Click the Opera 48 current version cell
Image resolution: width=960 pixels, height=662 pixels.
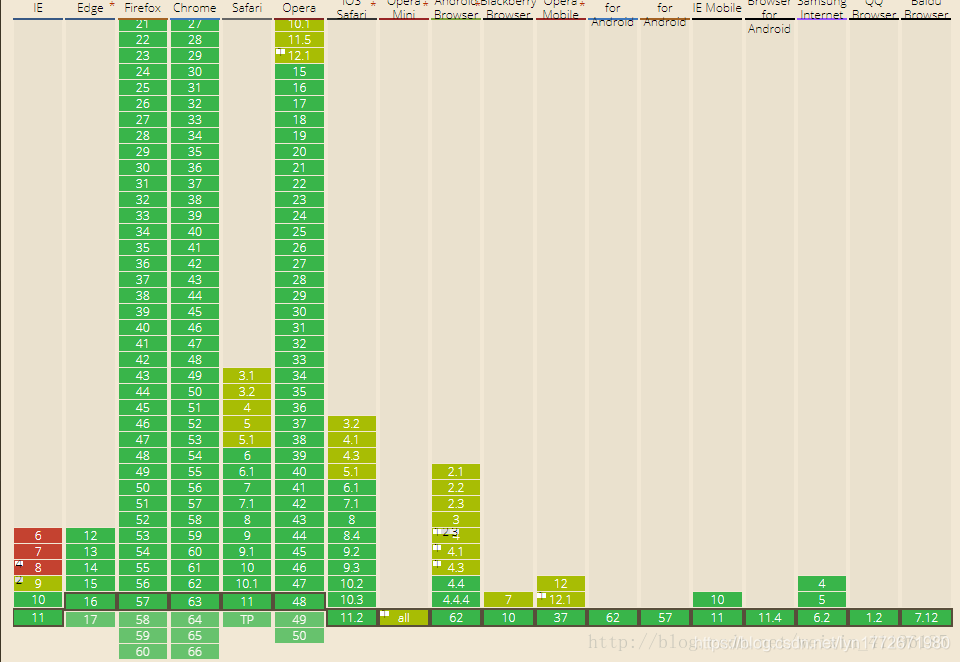tap(299, 601)
